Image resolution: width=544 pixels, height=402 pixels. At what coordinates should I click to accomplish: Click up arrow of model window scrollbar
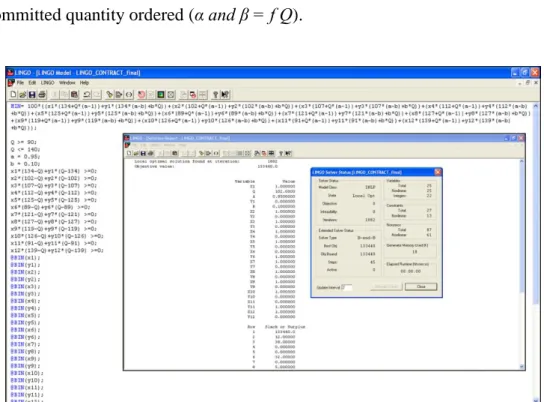click(536, 105)
